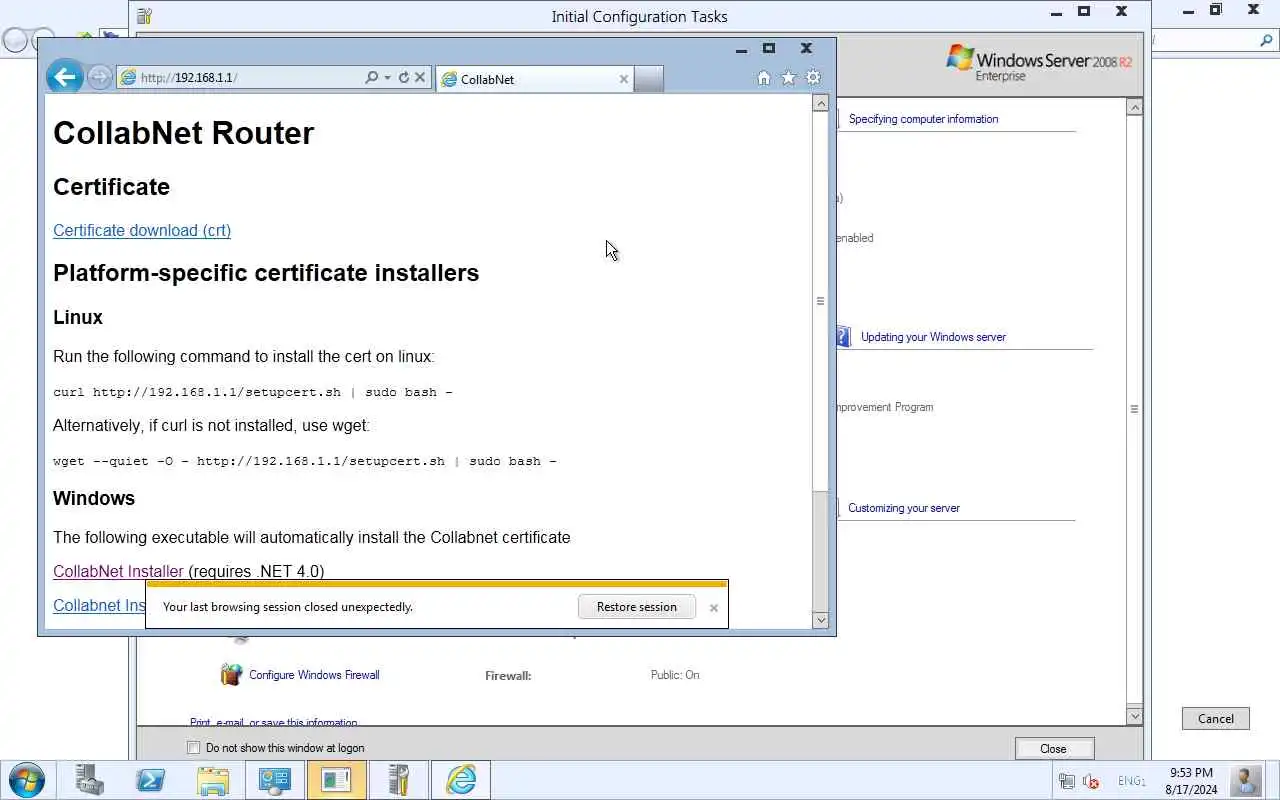Click the Configure Windows Firewall icon

click(x=231, y=674)
